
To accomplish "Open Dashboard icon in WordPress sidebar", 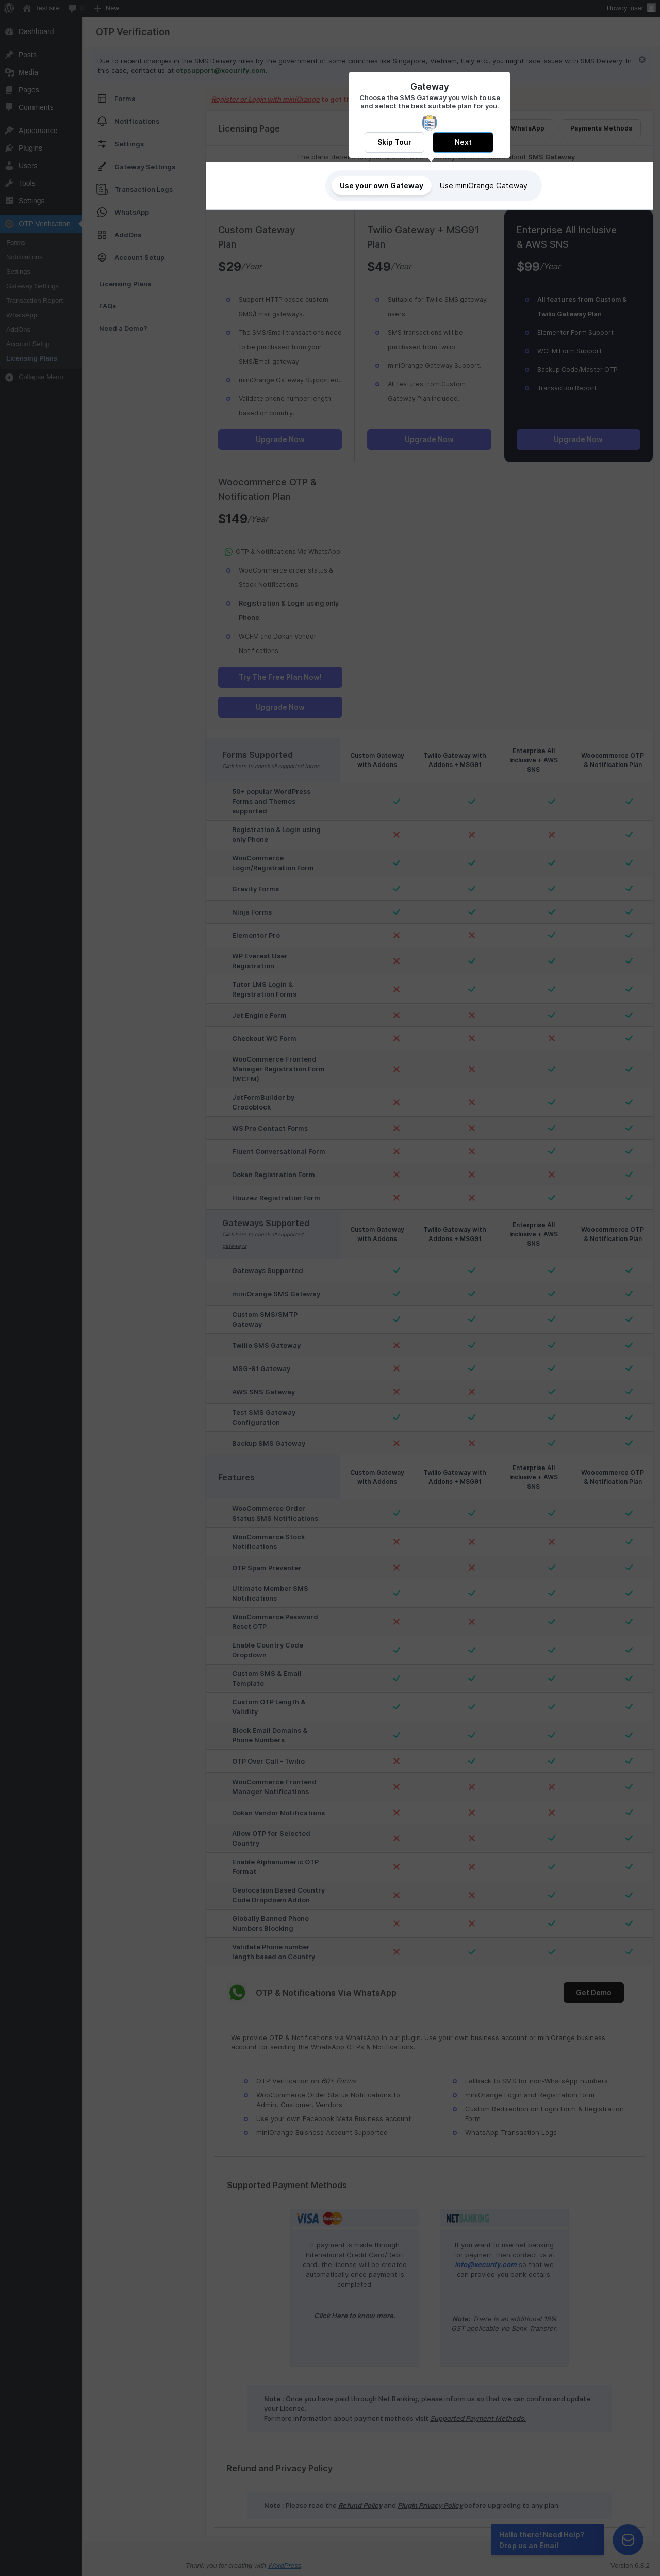I will [x=9, y=32].
